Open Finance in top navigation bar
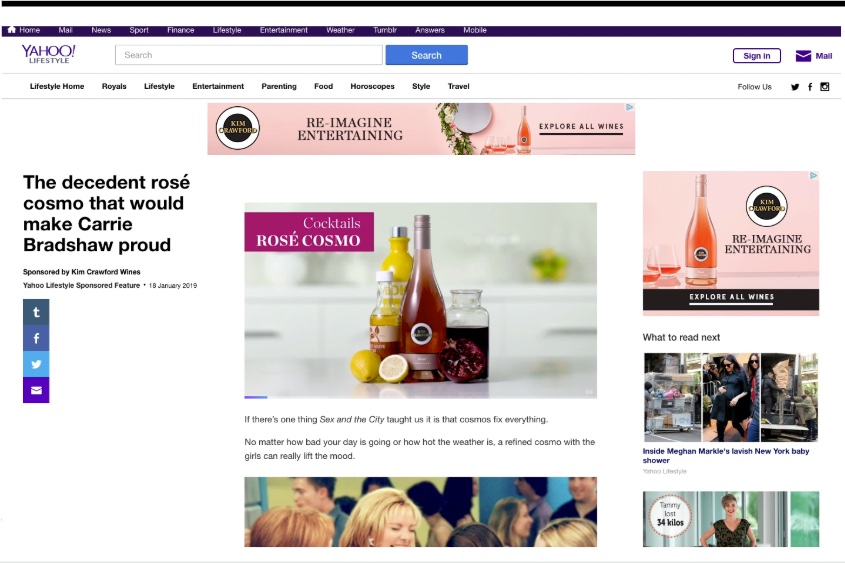Viewport: 845px width, 563px height. pos(181,30)
